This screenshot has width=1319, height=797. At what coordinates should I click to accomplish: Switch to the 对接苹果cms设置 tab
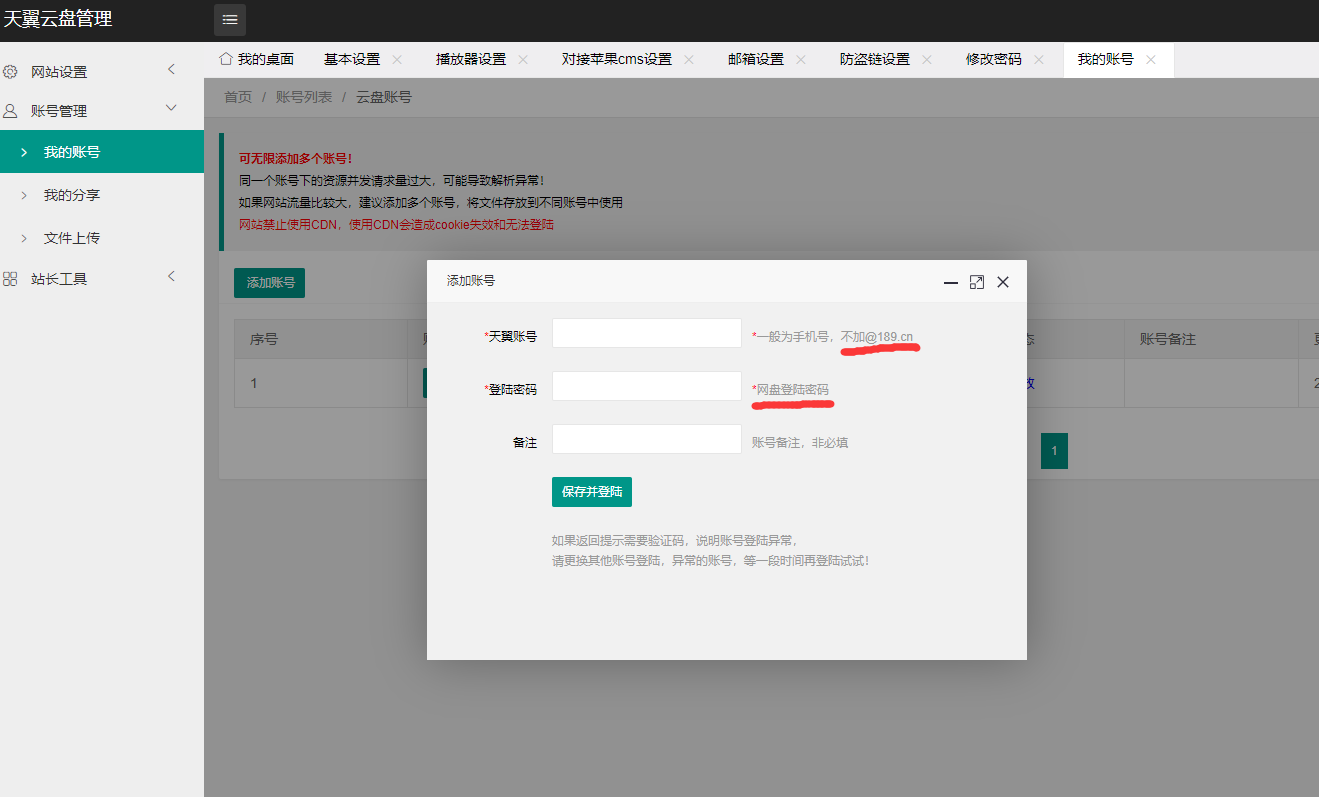pyautogui.click(x=617, y=59)
